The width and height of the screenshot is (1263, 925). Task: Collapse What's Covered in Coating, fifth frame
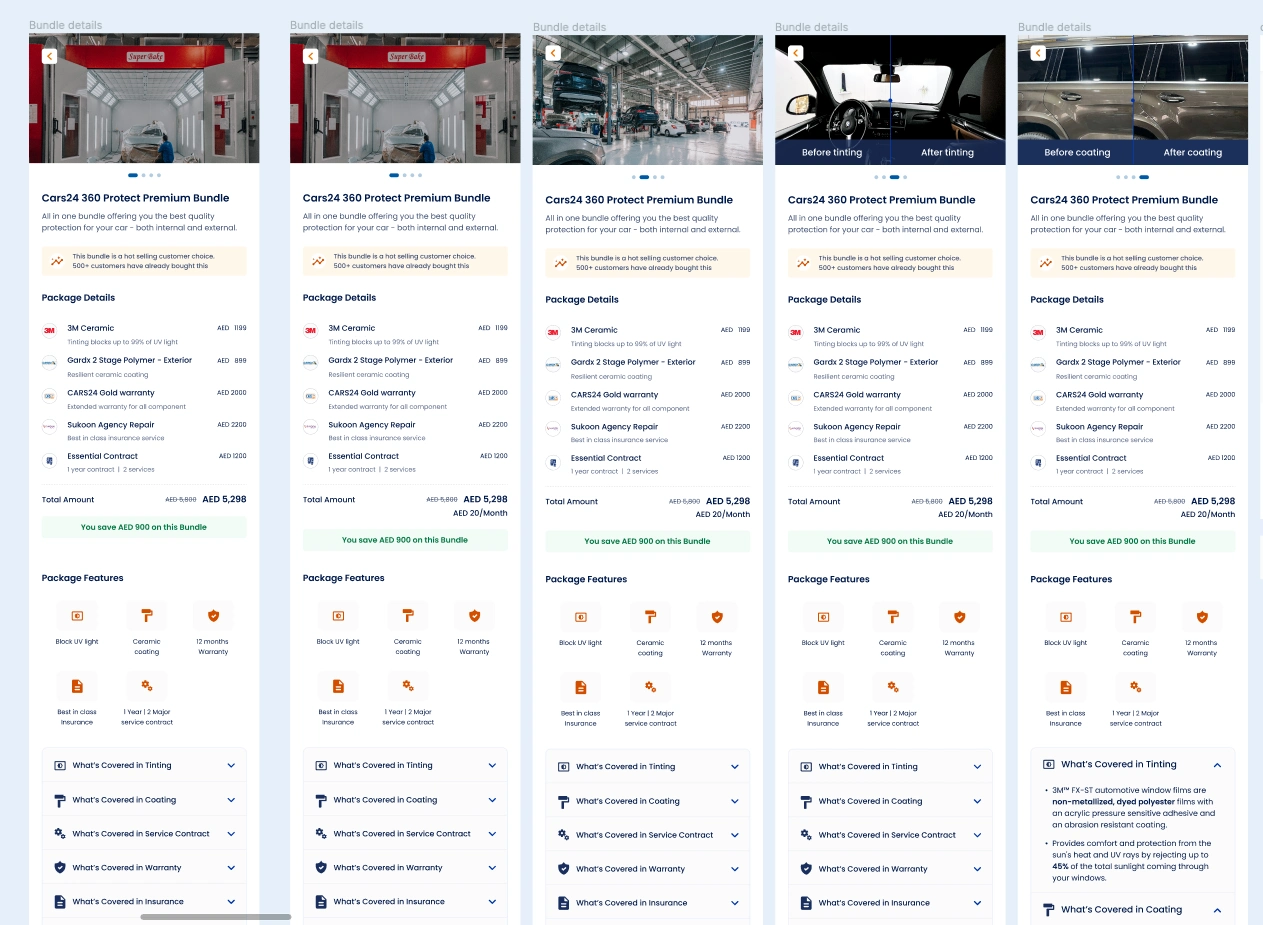click(x=1132, y=909)
